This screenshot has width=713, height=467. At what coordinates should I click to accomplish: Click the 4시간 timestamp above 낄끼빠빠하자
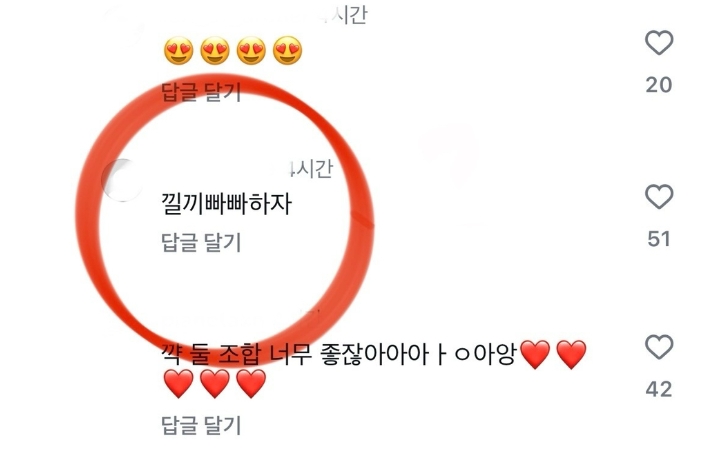[x=310, y=169]
